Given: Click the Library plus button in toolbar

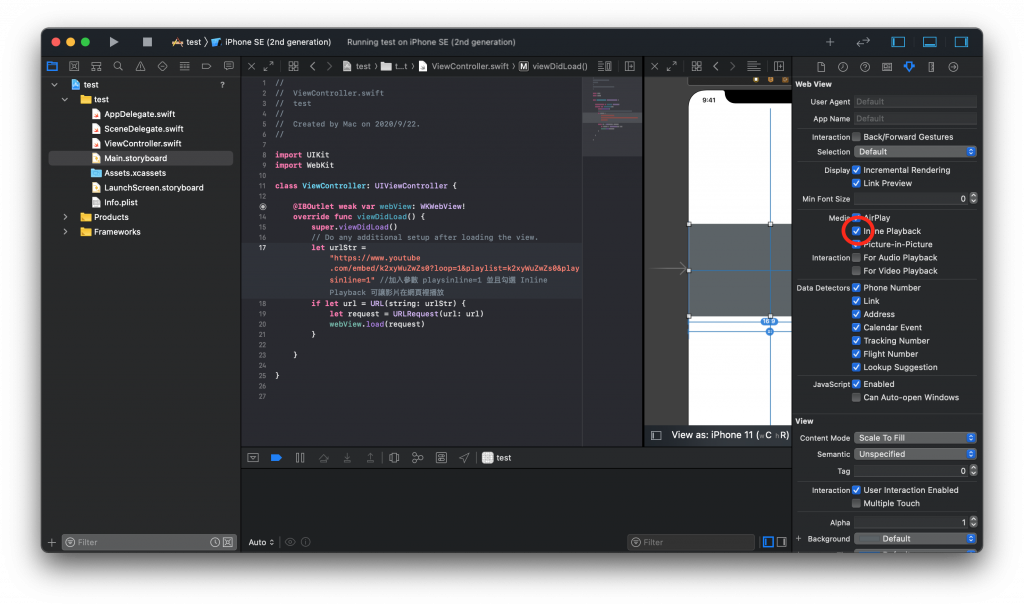Looking at the screenshot, I should [x=829, y=42].
